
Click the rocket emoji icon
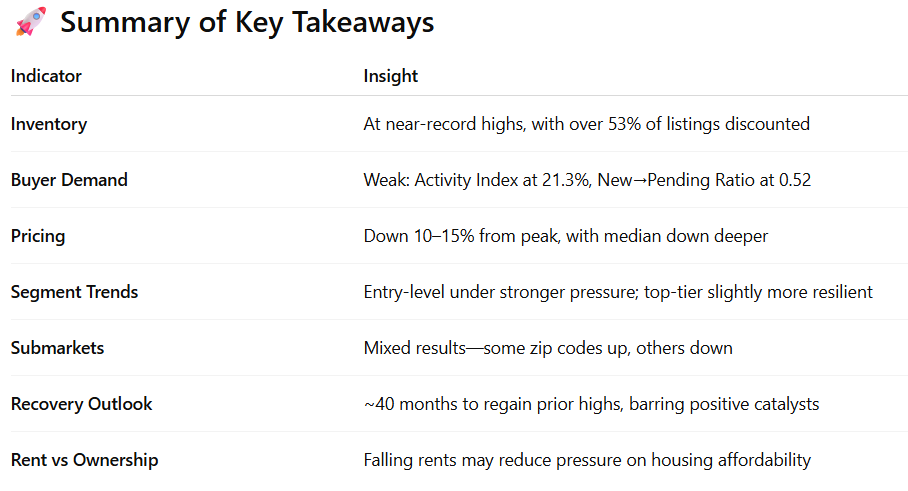[31, 21]
